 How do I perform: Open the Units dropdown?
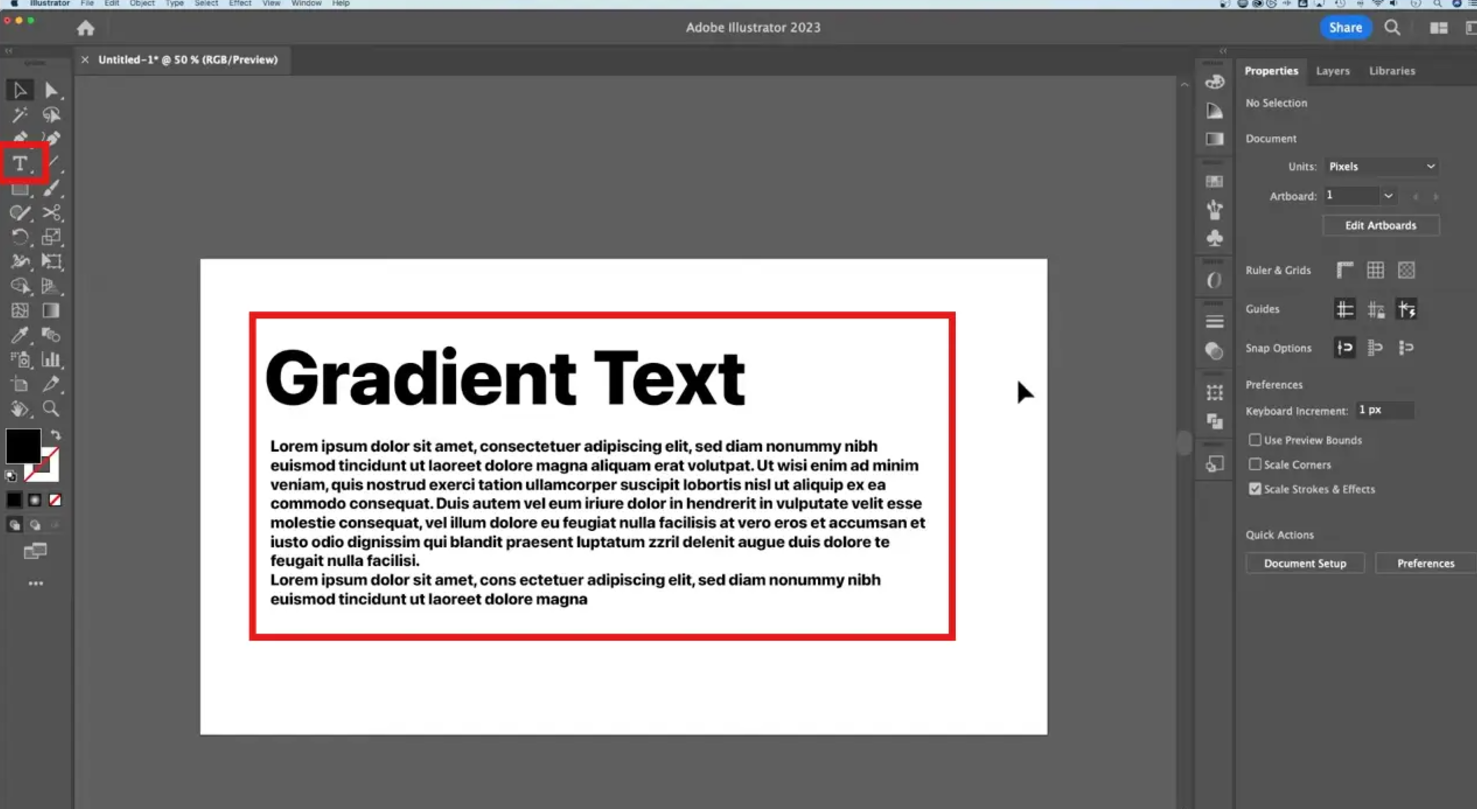1381,166
